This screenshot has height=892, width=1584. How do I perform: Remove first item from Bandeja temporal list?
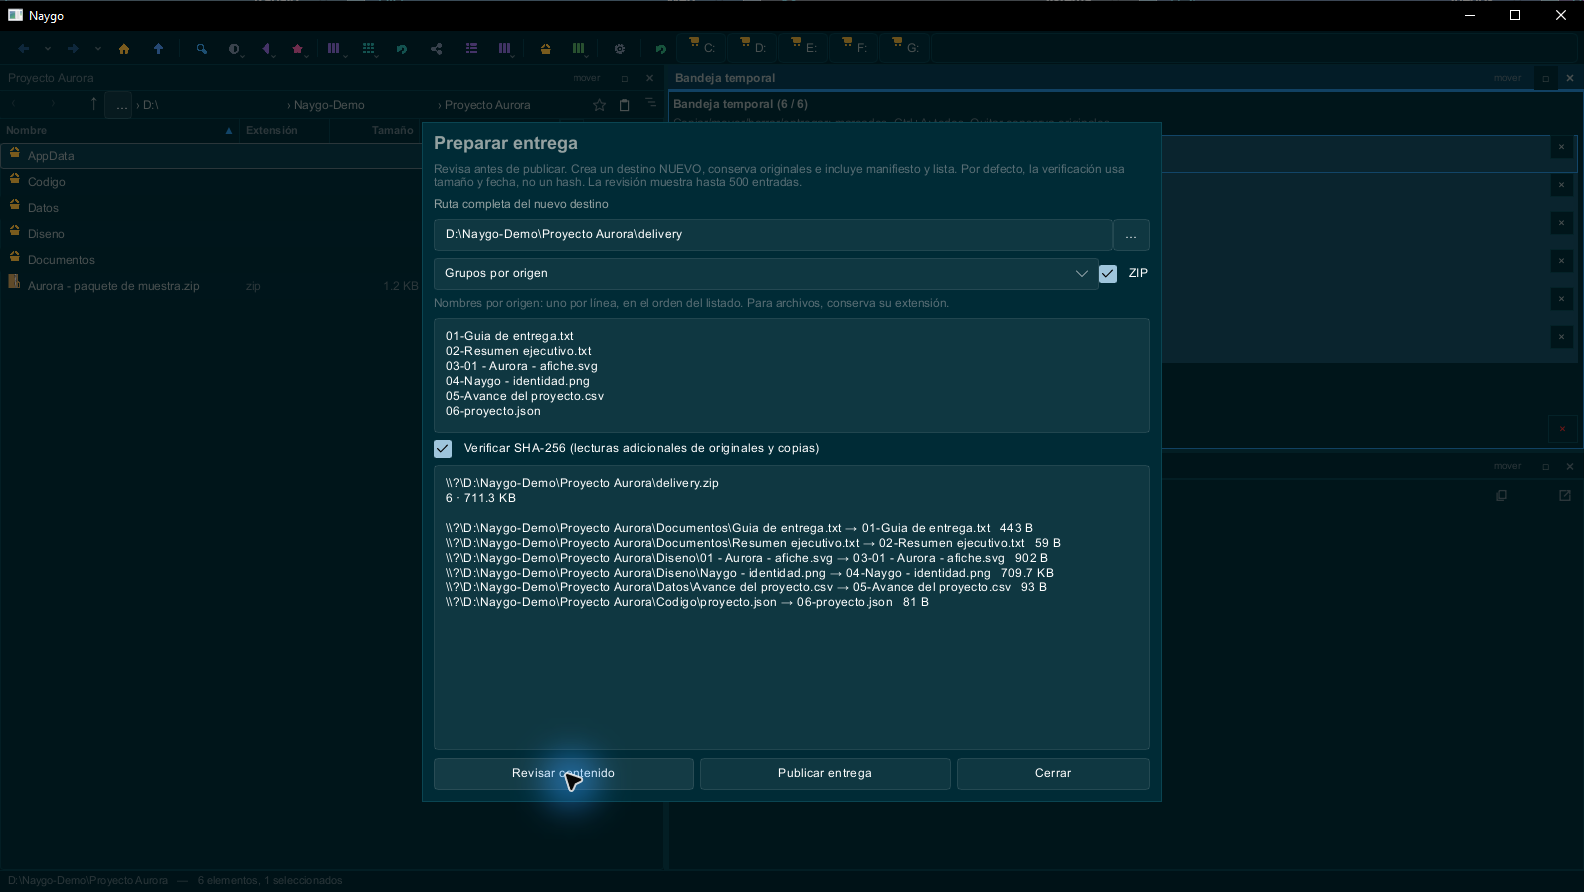tap(1561, 147)
